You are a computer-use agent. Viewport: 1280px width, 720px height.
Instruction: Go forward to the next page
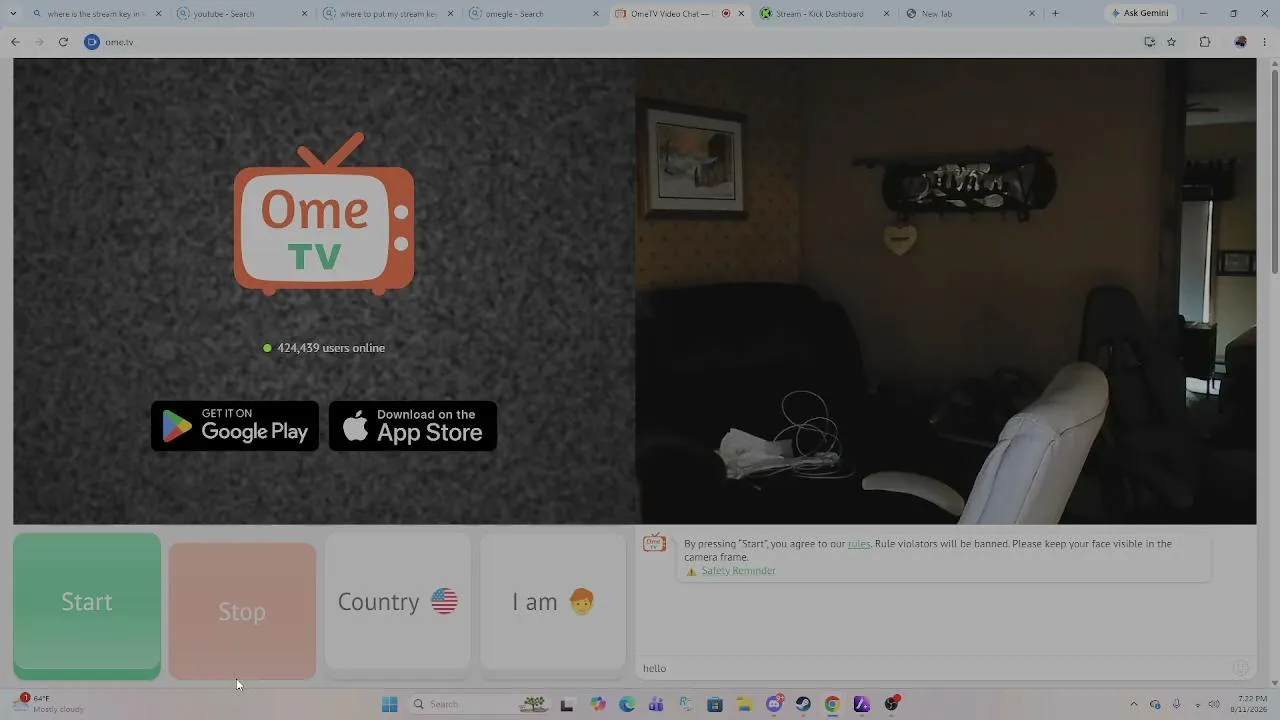39,42
